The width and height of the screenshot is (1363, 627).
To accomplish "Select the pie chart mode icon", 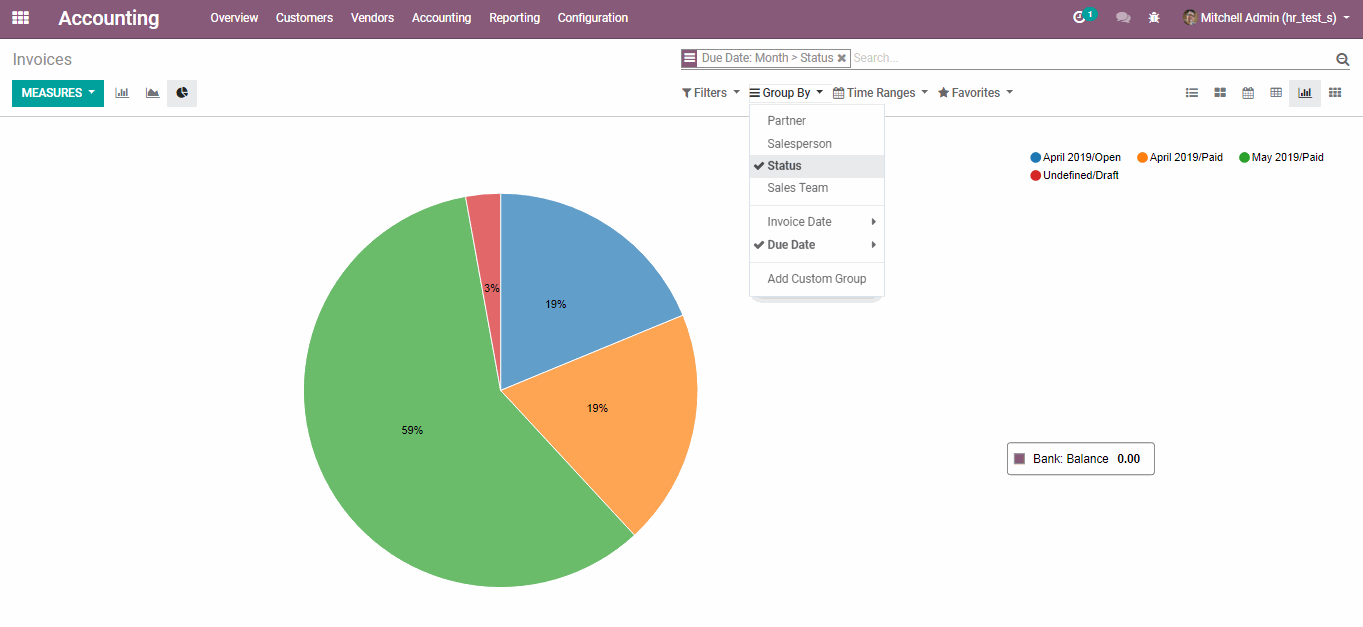I will 182,93.
